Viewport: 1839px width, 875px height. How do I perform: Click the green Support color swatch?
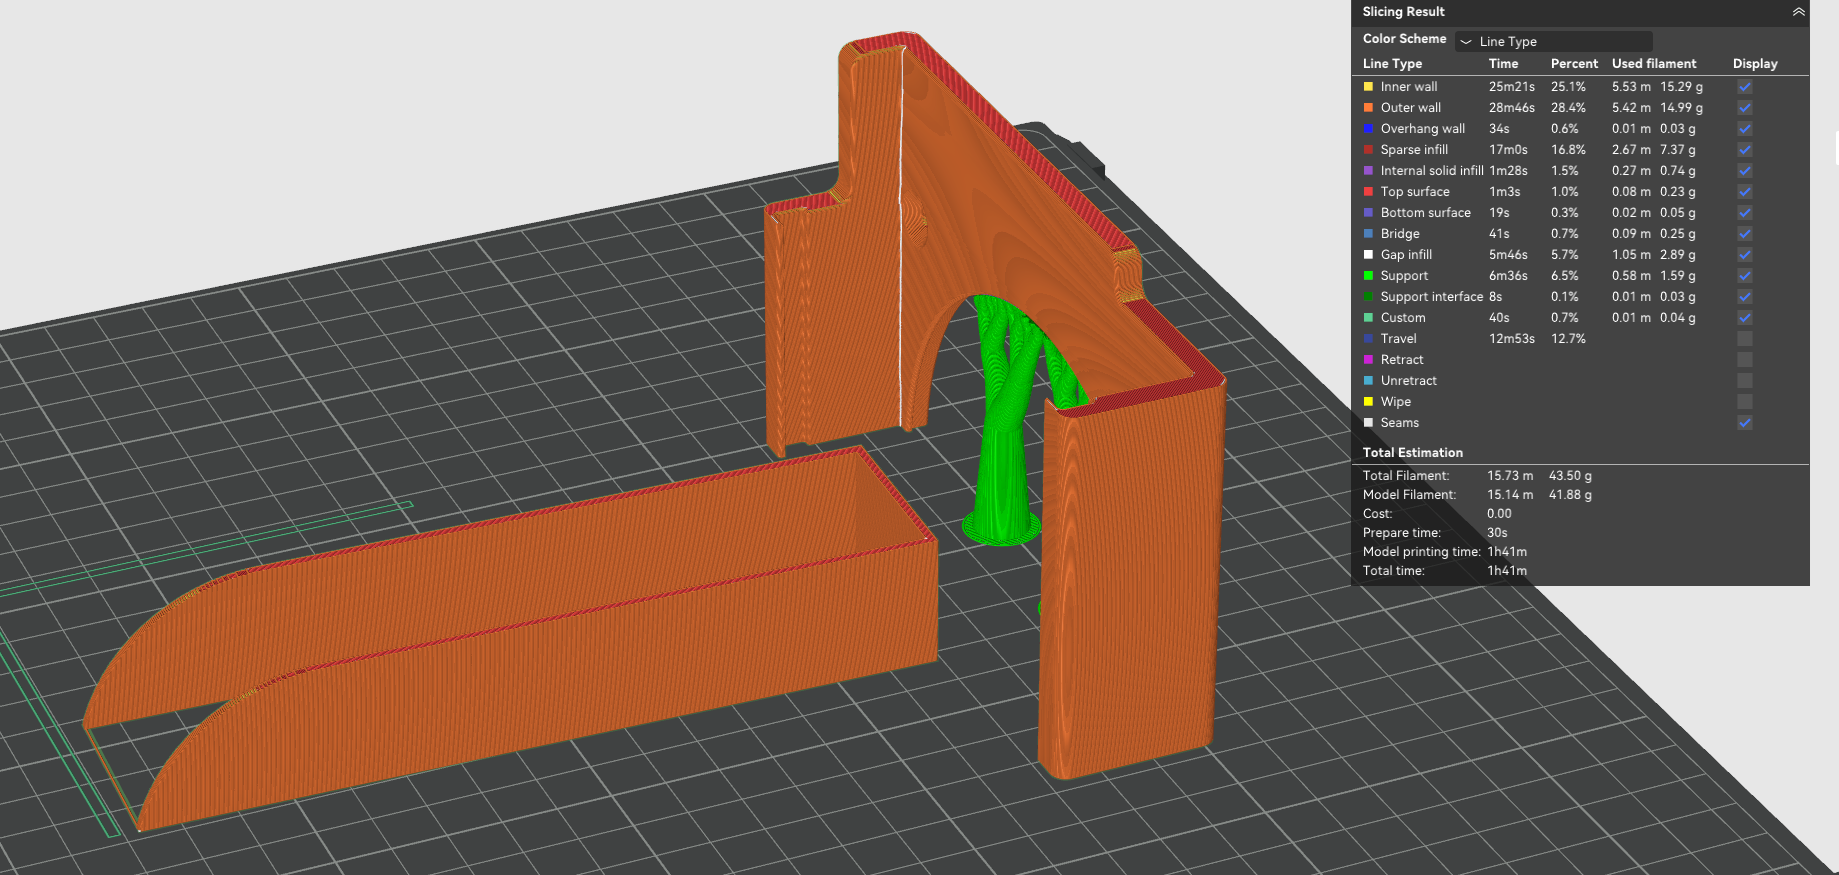[x=1368, y=276]
